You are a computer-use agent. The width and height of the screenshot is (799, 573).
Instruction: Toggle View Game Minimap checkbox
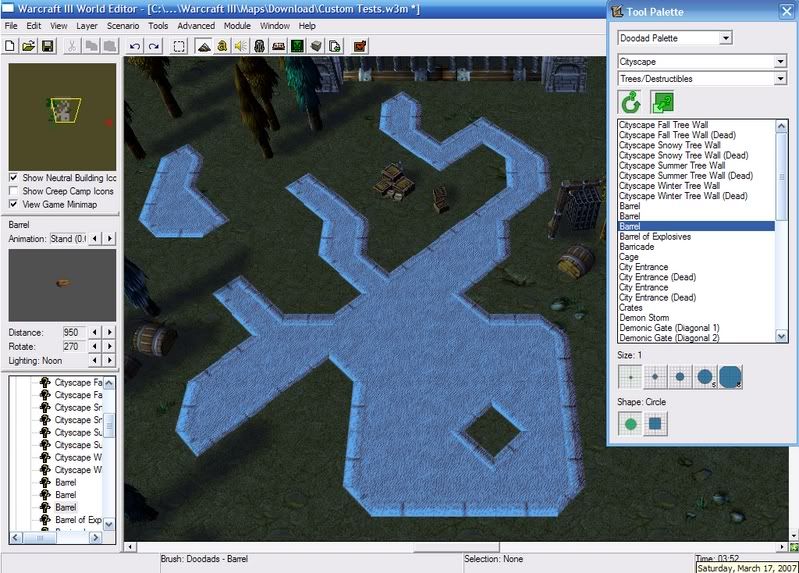click(14, 204)
